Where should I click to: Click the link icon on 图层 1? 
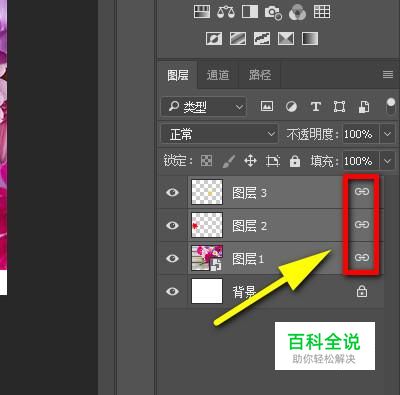pyautogui.click(x=362, y=257)
